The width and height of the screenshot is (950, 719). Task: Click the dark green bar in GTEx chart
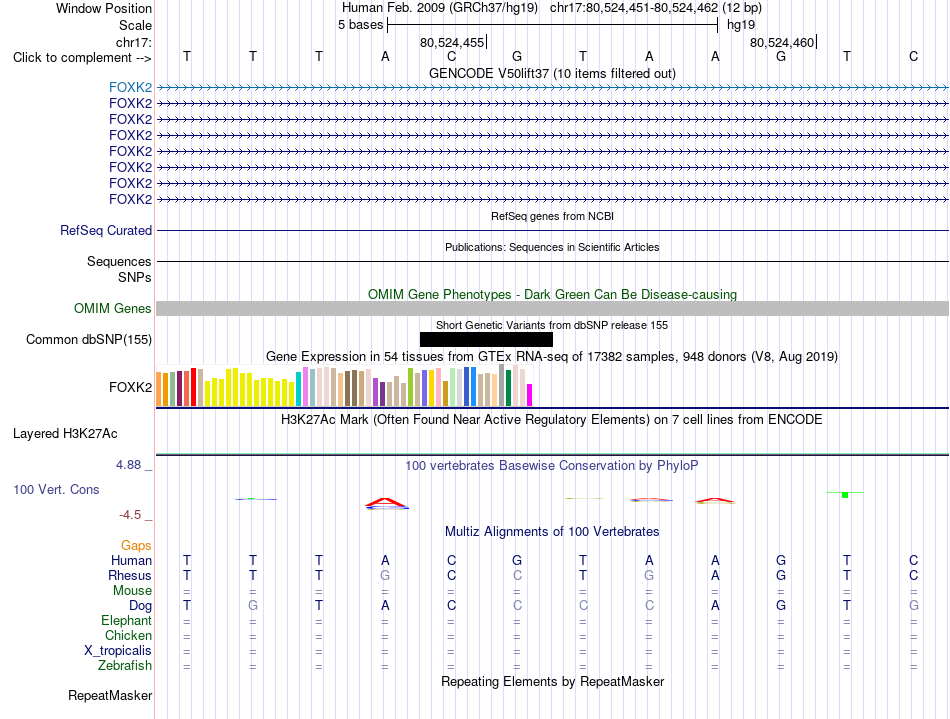click(x=508, y=388)
